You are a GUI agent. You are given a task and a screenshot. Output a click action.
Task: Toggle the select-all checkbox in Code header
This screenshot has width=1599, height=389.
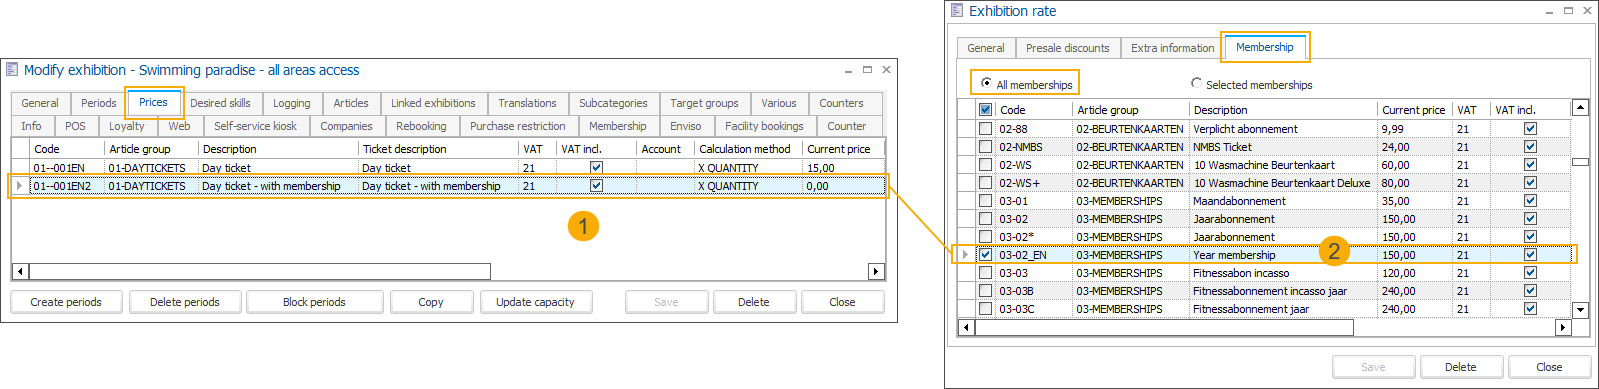986,110
